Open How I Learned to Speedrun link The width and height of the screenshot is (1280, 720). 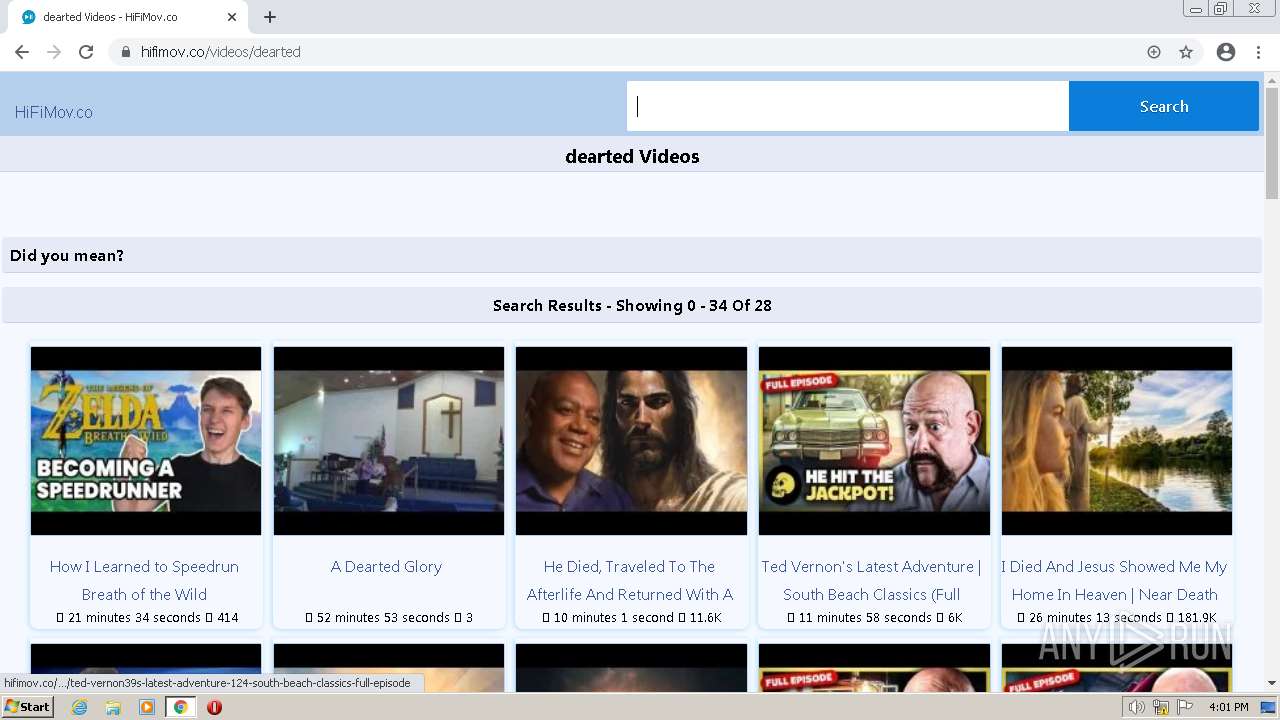coord(145,580)
